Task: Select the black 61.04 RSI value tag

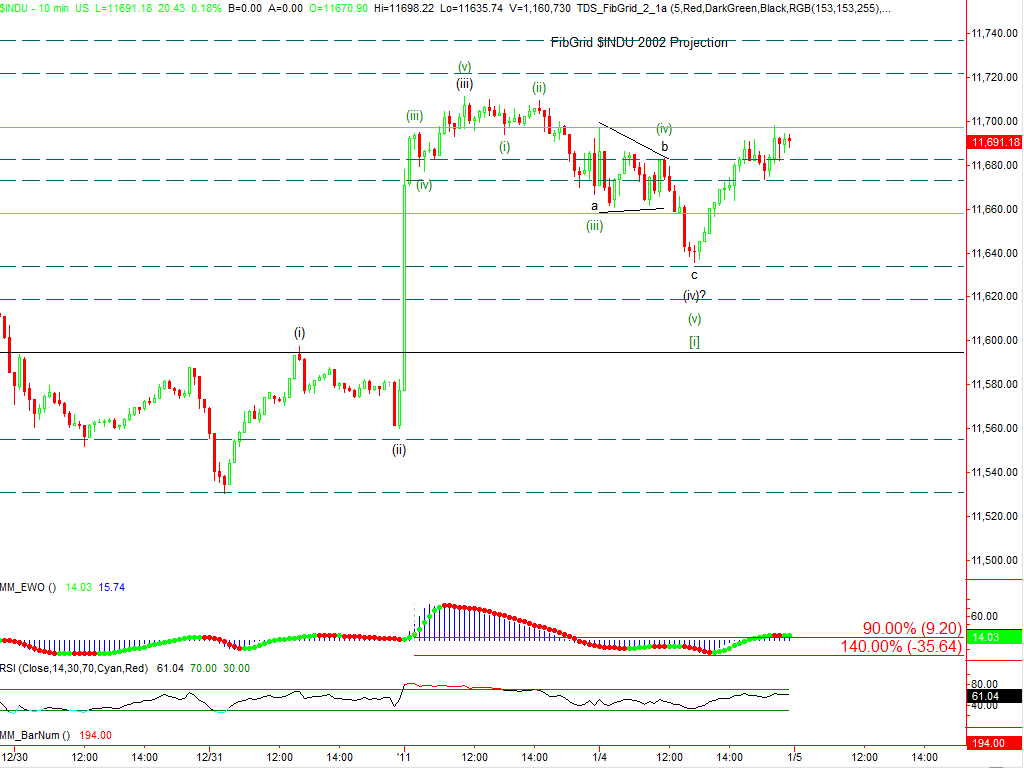Action: (x=995, y=694)
